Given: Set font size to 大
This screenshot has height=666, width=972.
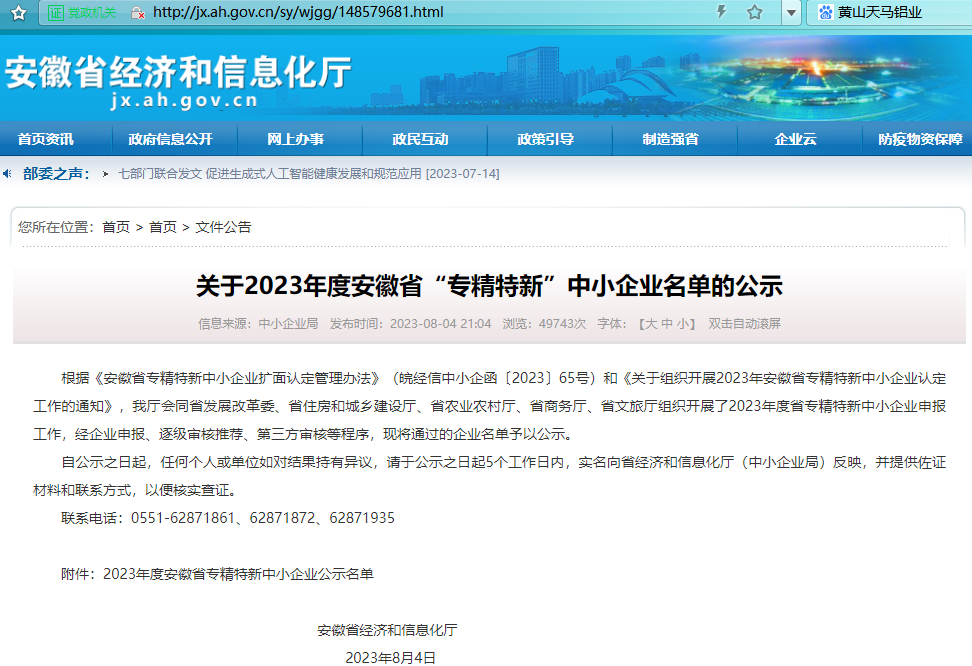Looking at the screenshot, I should pyautogui.click(x=651, y=324).
